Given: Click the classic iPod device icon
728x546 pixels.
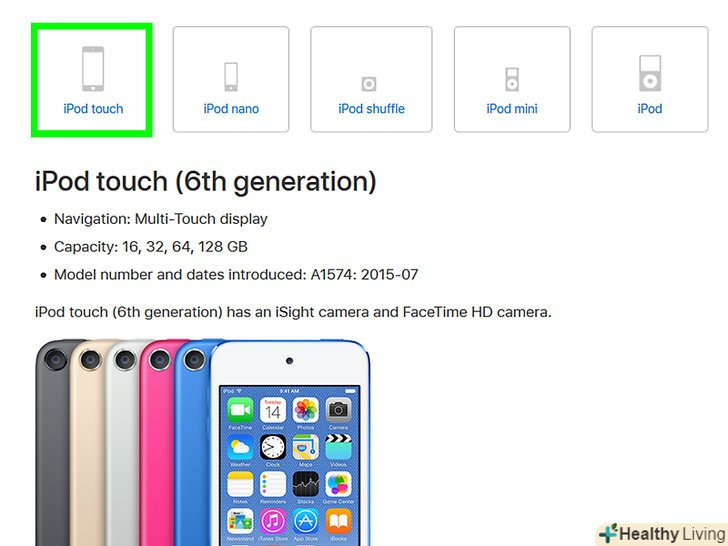Looking at the screenshot, I should pyautogui.click(x=650, y=73).
